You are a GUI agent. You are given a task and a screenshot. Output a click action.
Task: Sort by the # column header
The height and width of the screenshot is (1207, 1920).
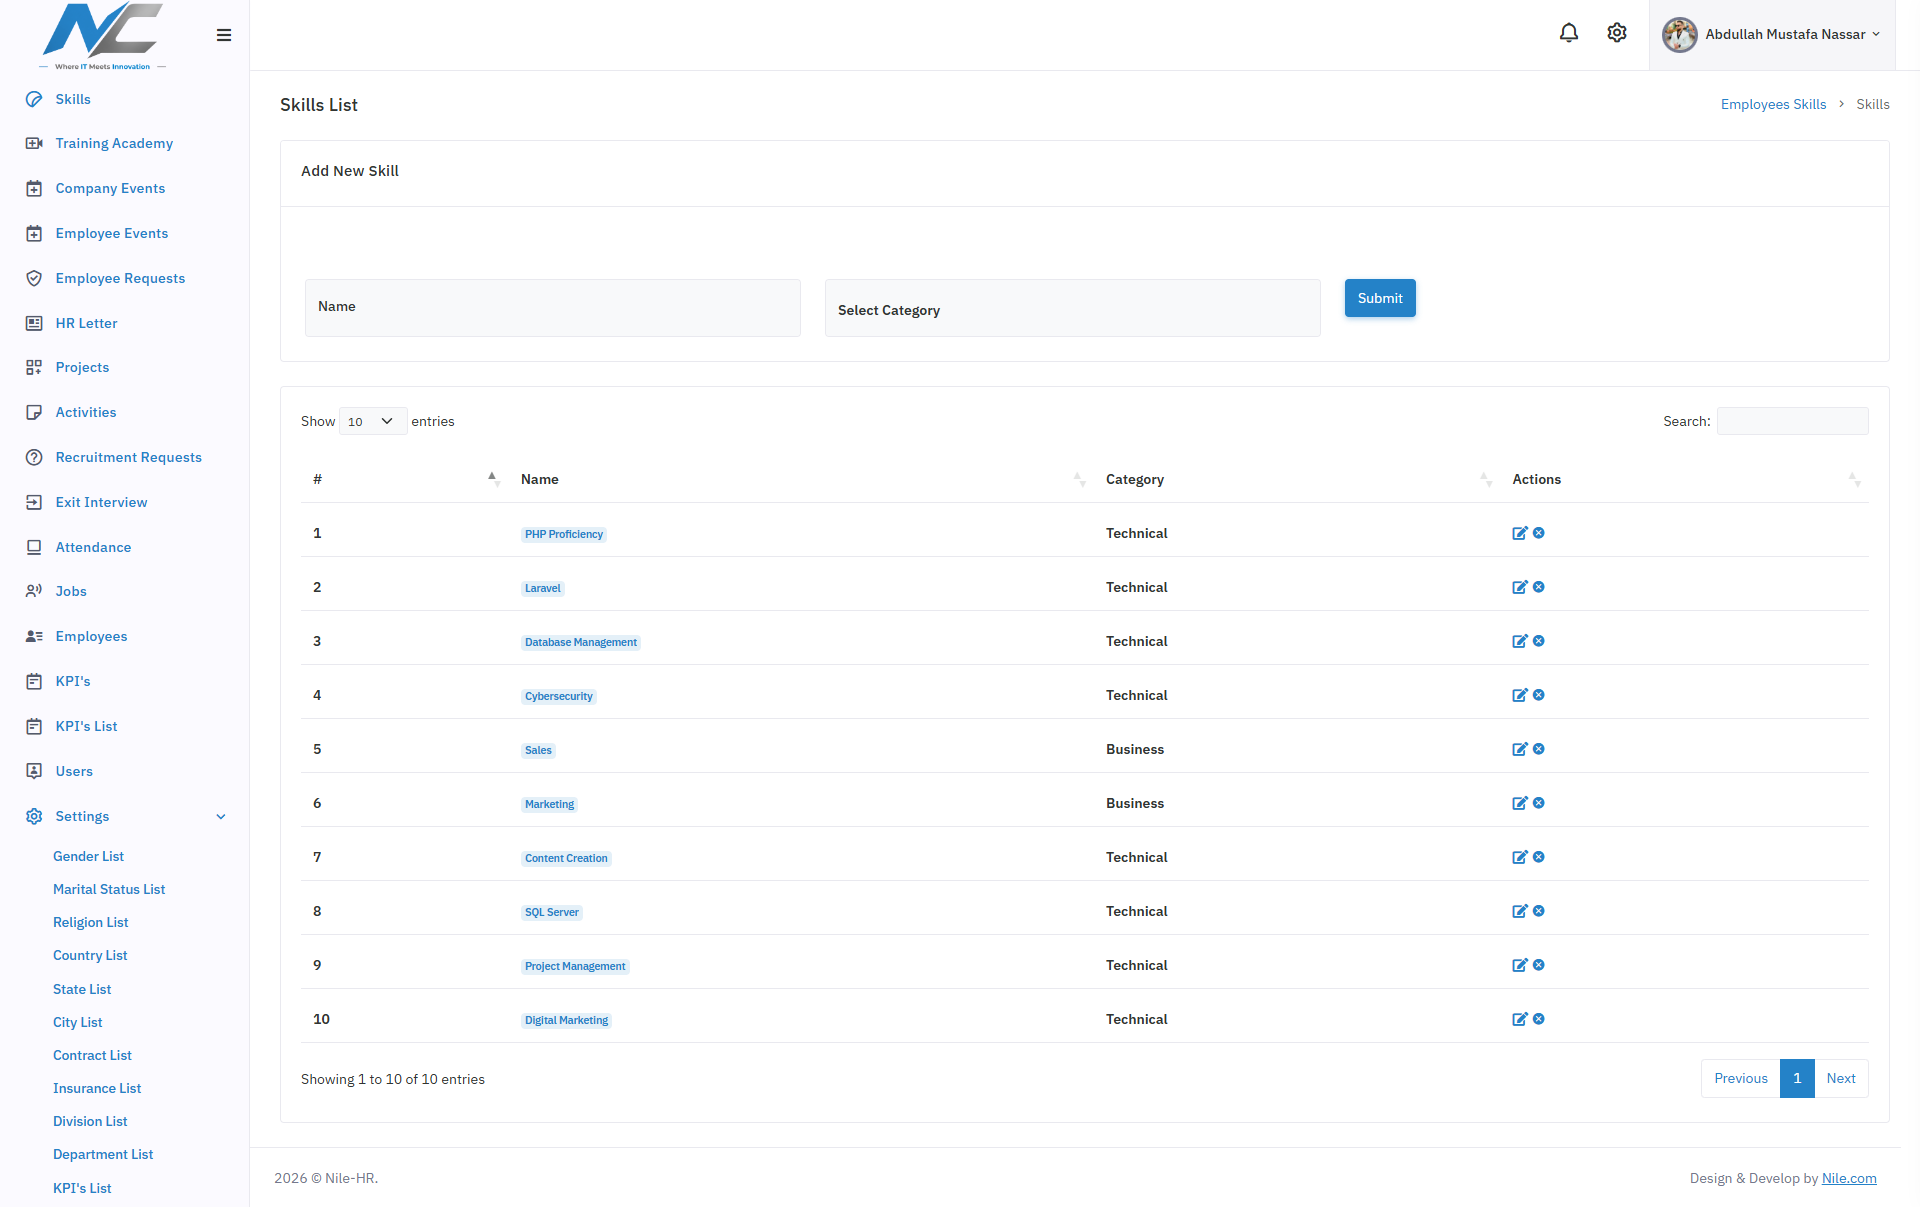(x=405, y=479)
